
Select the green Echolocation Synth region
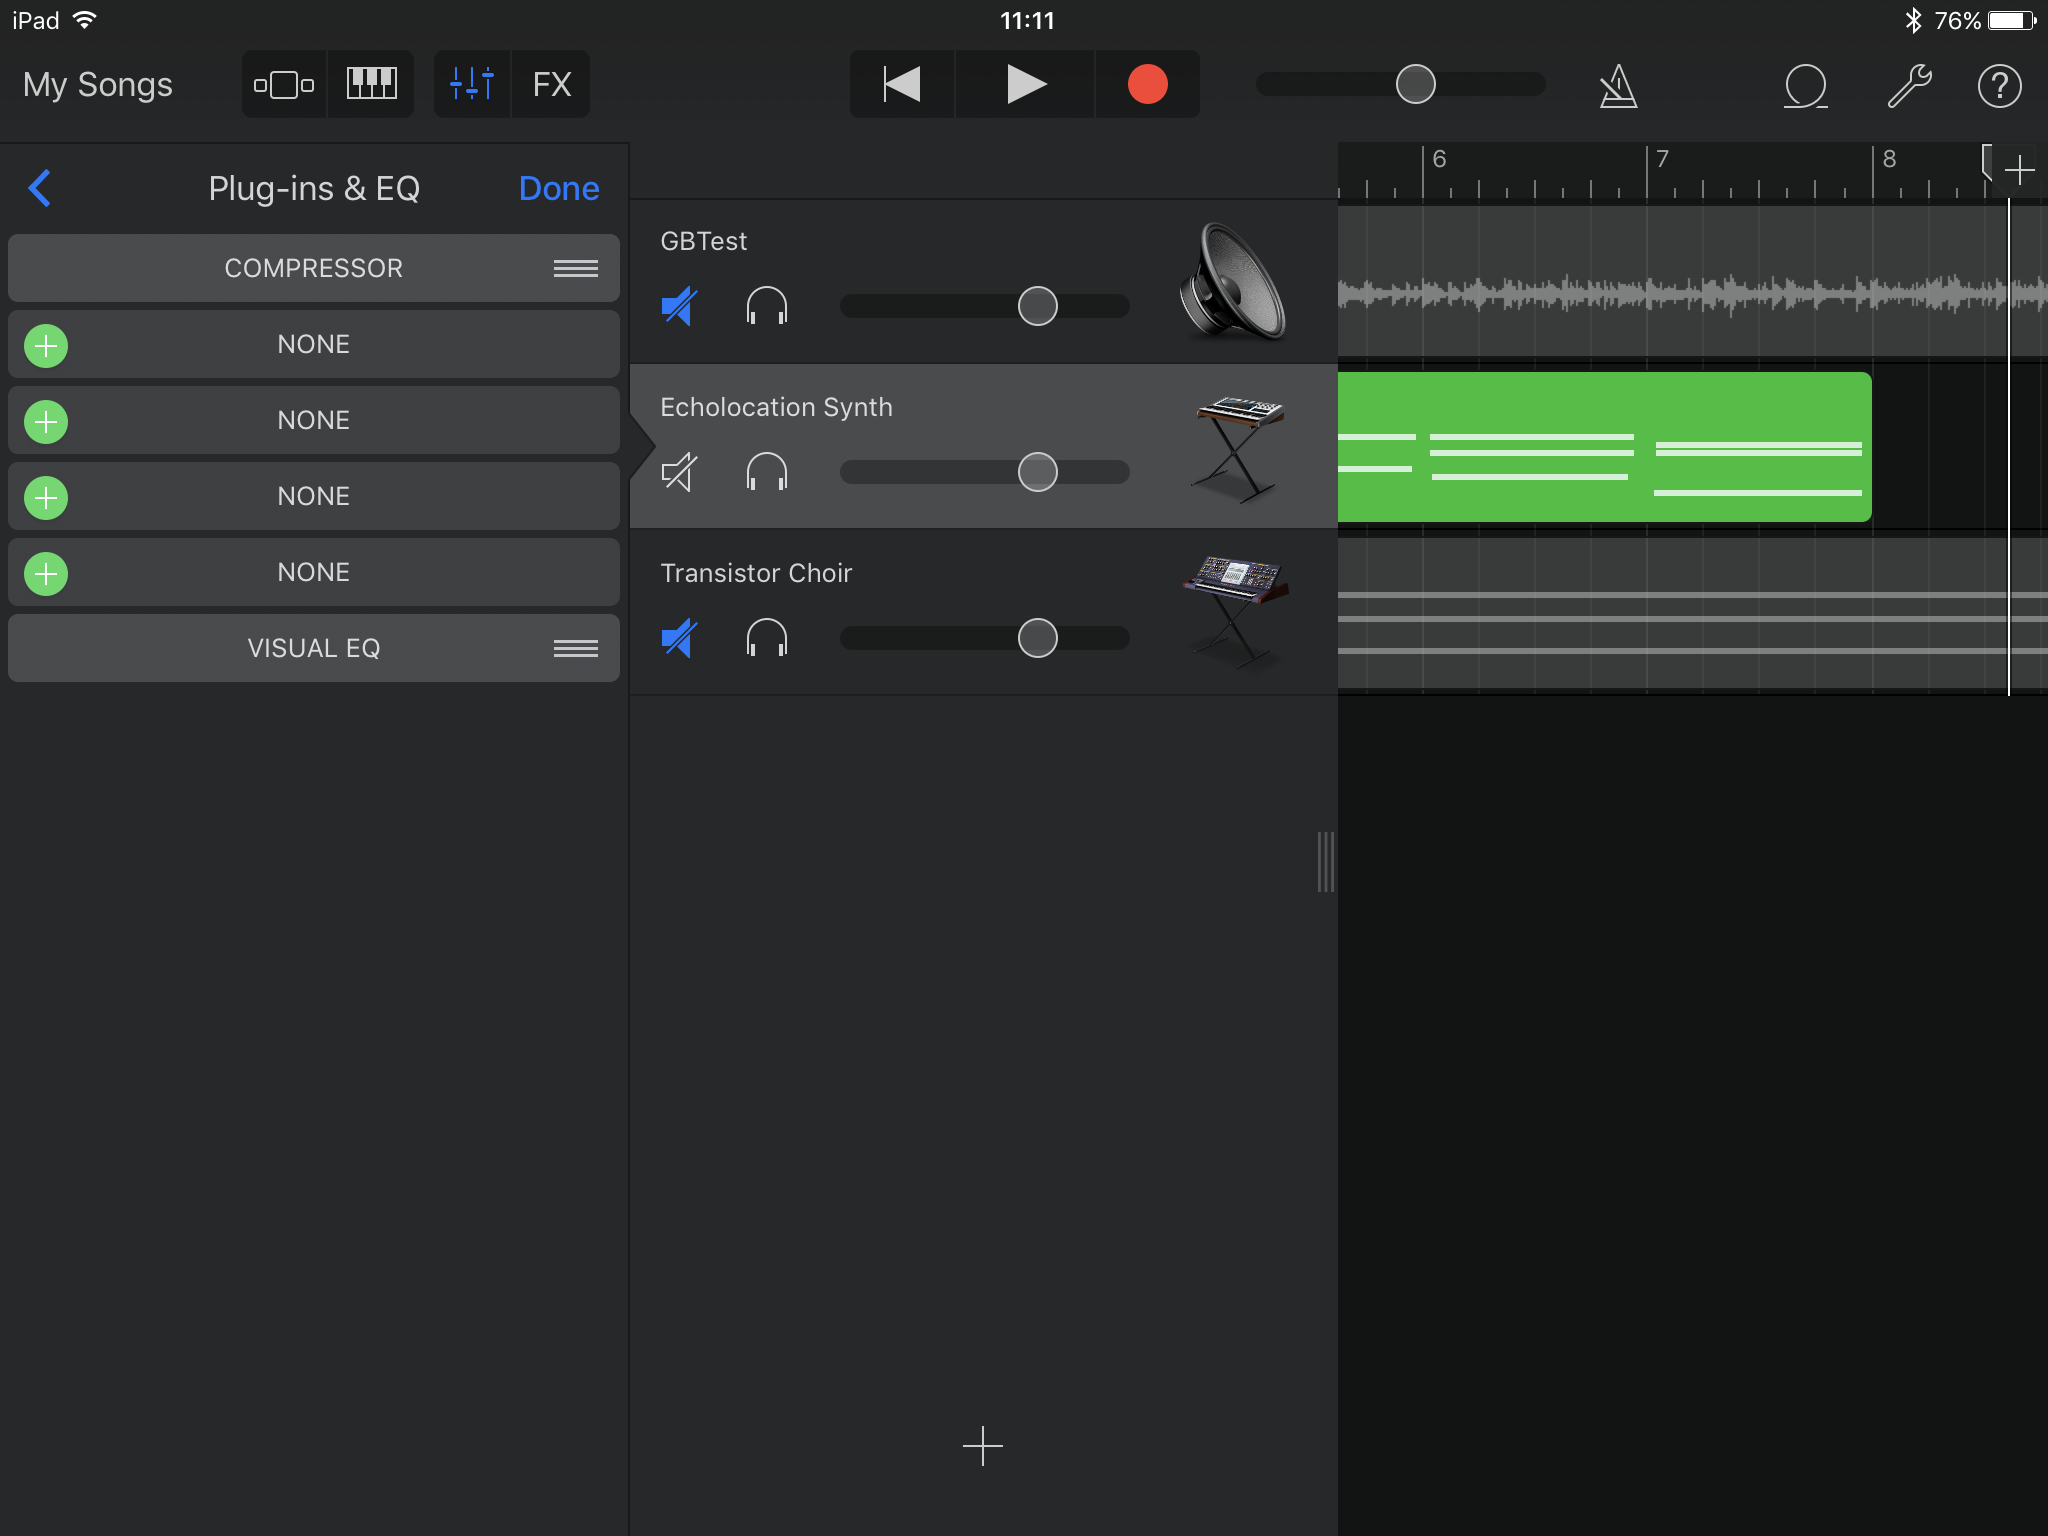coord(1604,447)
